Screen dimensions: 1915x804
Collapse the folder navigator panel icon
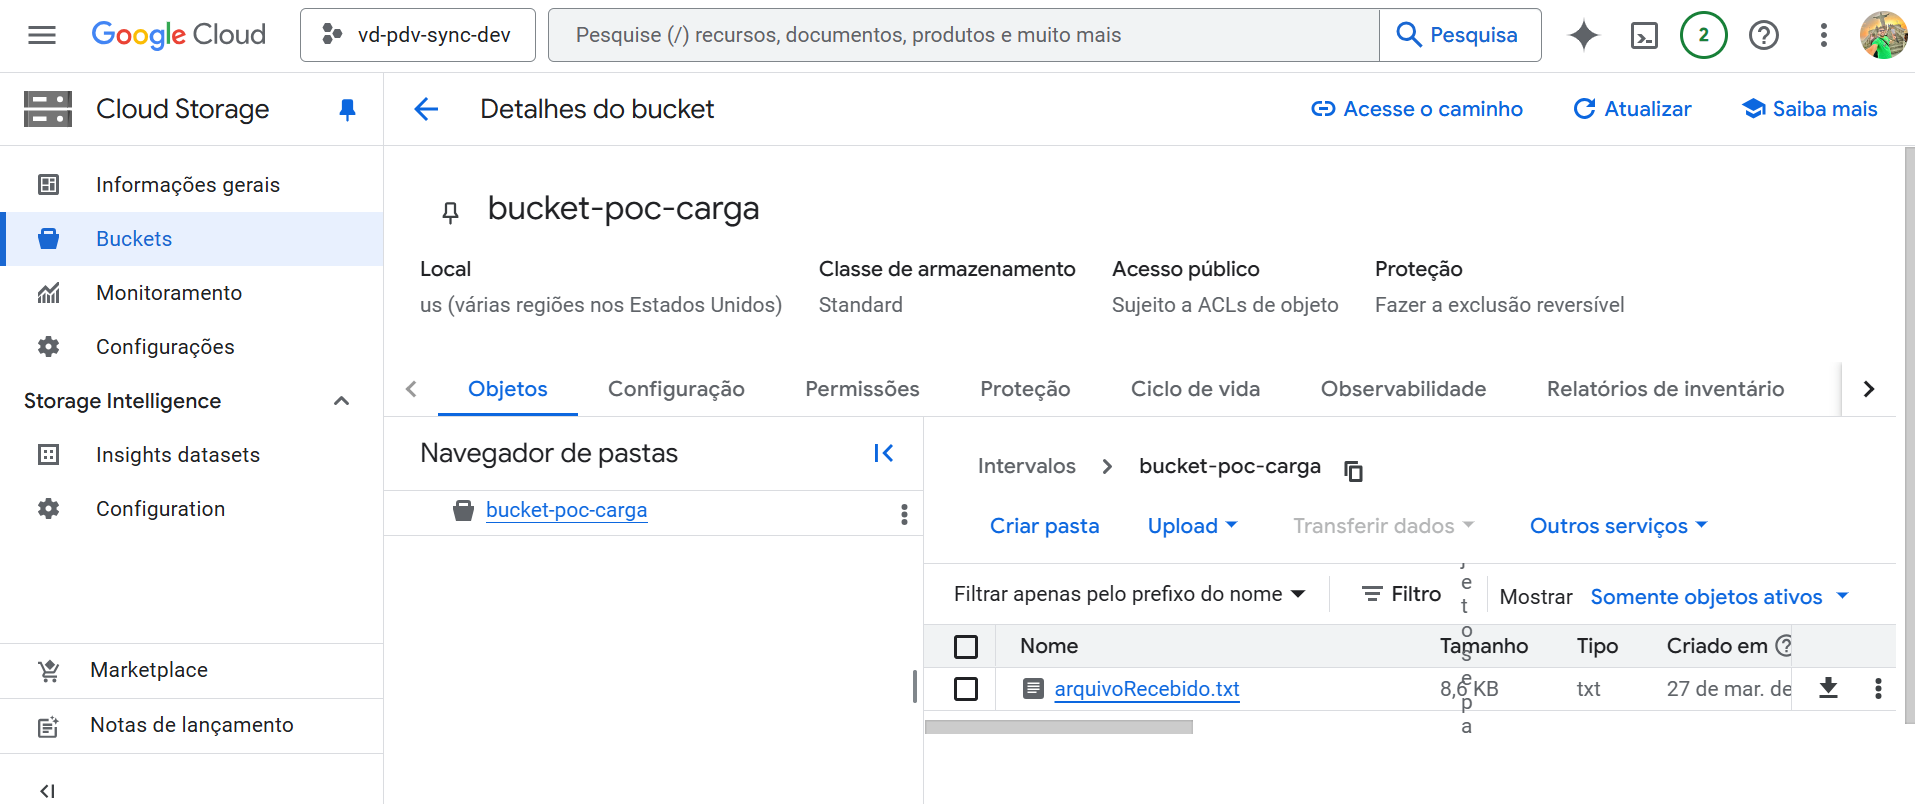pos(883,453)
